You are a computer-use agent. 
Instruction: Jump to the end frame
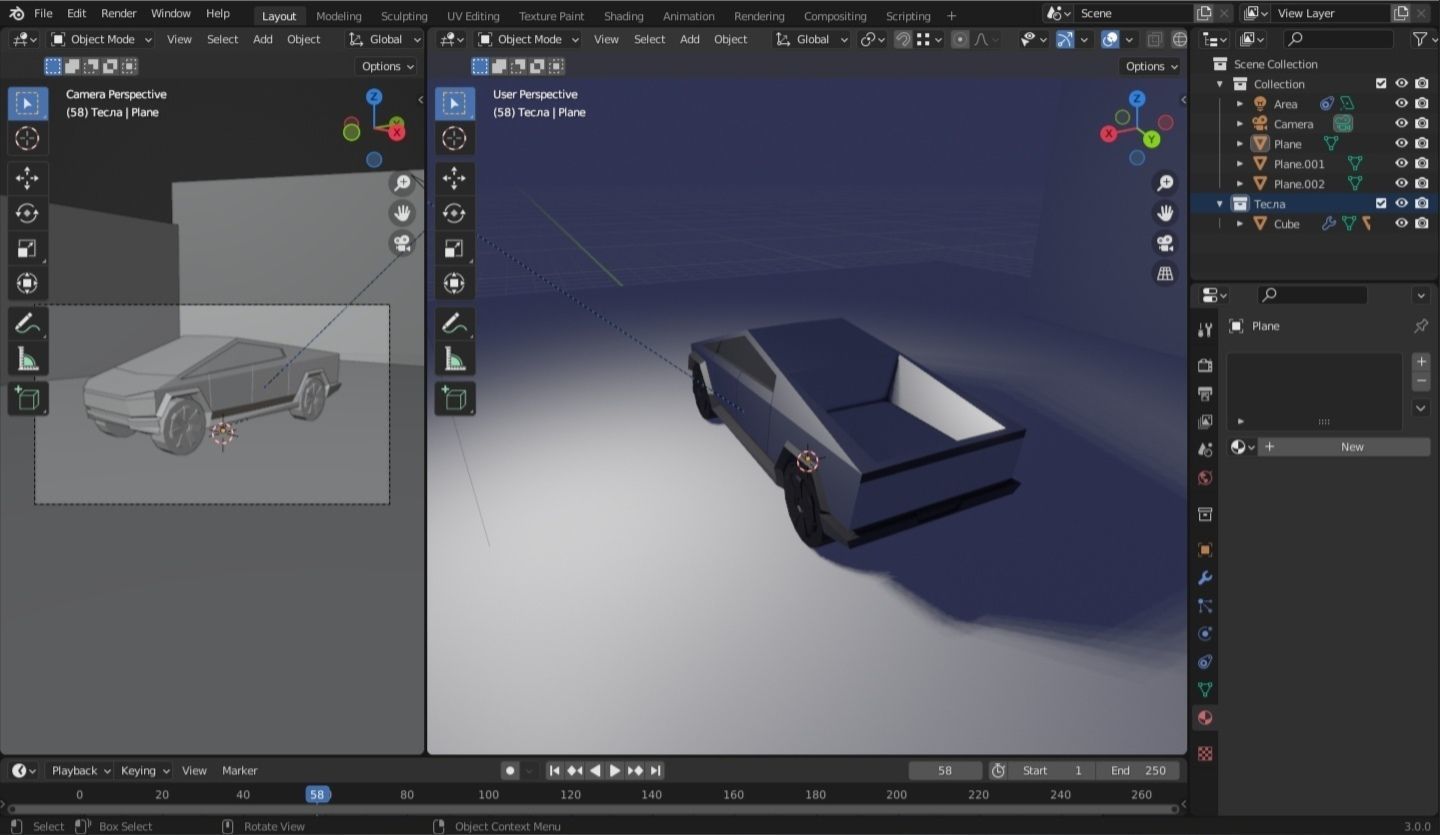coord(655,771)
